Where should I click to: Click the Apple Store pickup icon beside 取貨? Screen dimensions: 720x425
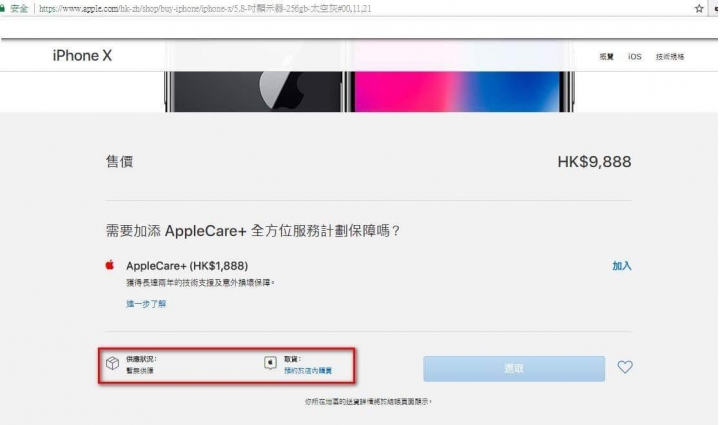tap(270, 363)
